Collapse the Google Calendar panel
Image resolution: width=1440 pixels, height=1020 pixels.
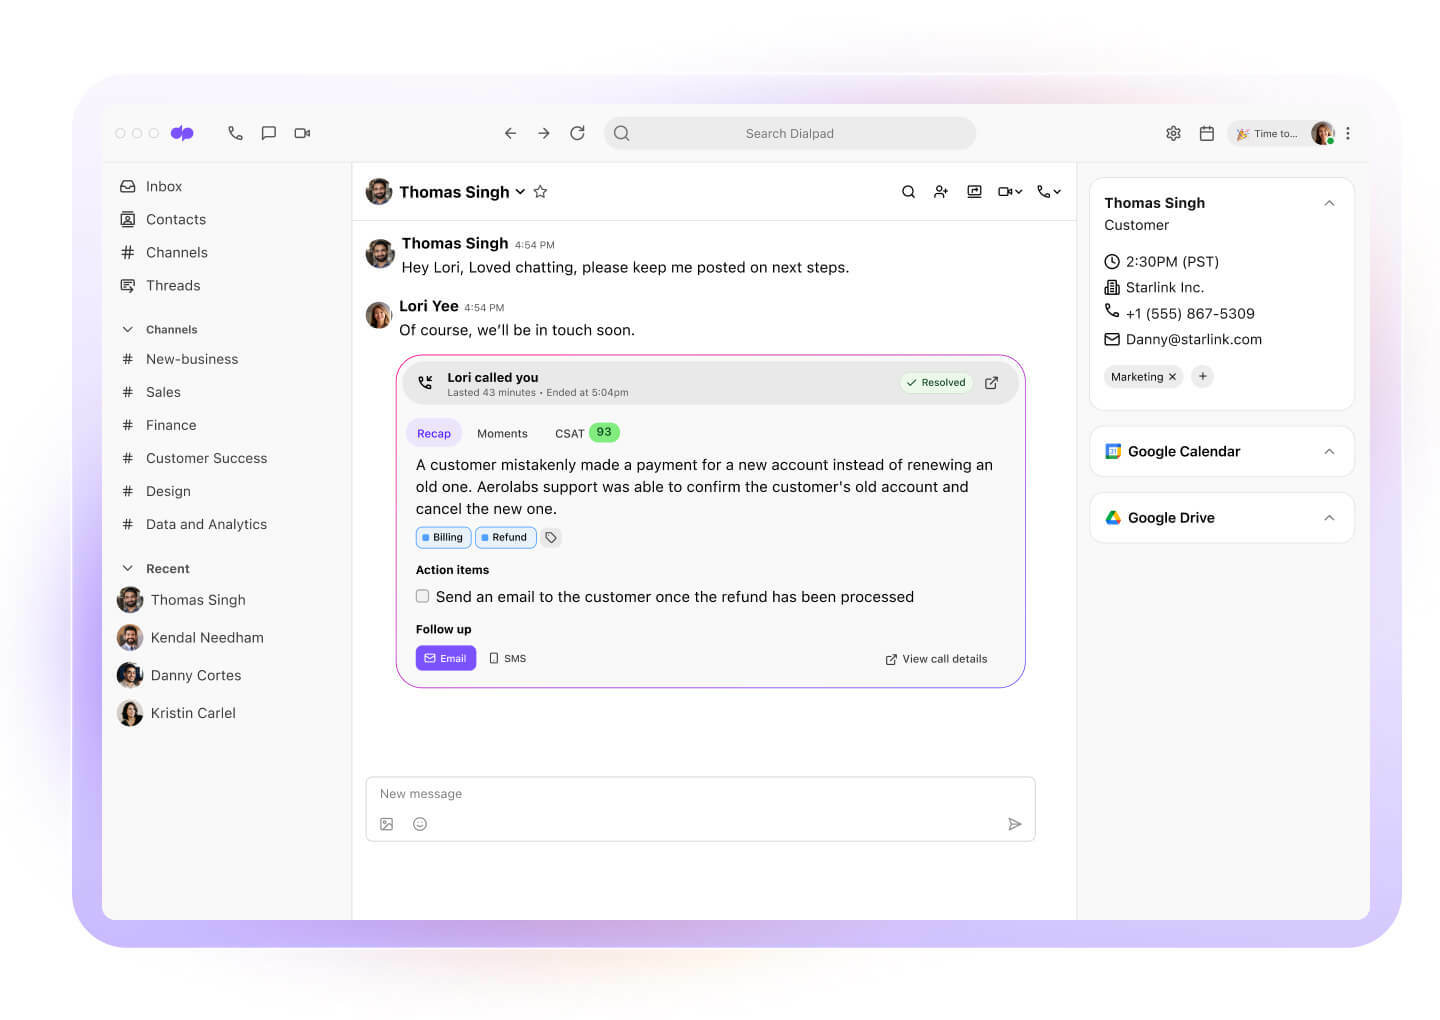[x=1329, y=451]
